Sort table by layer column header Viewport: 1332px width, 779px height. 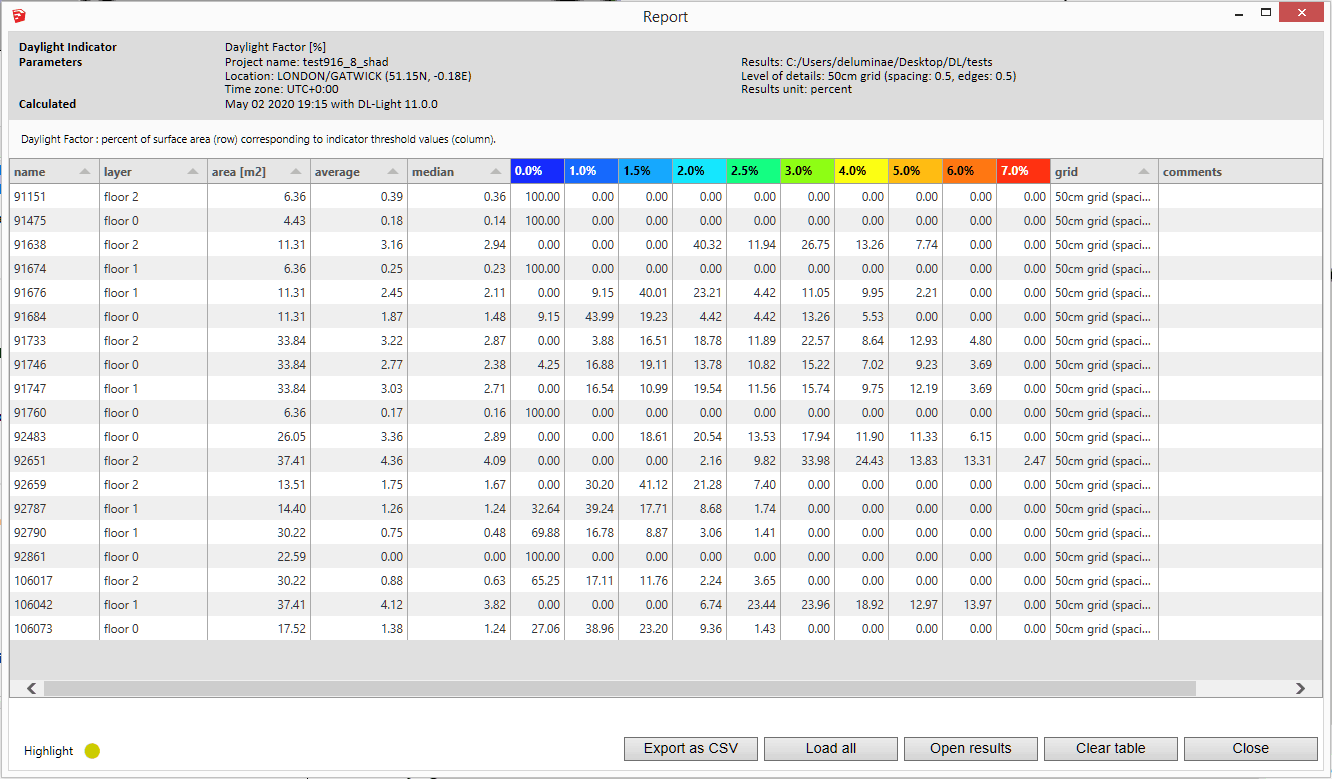click(x=153, y=171)
